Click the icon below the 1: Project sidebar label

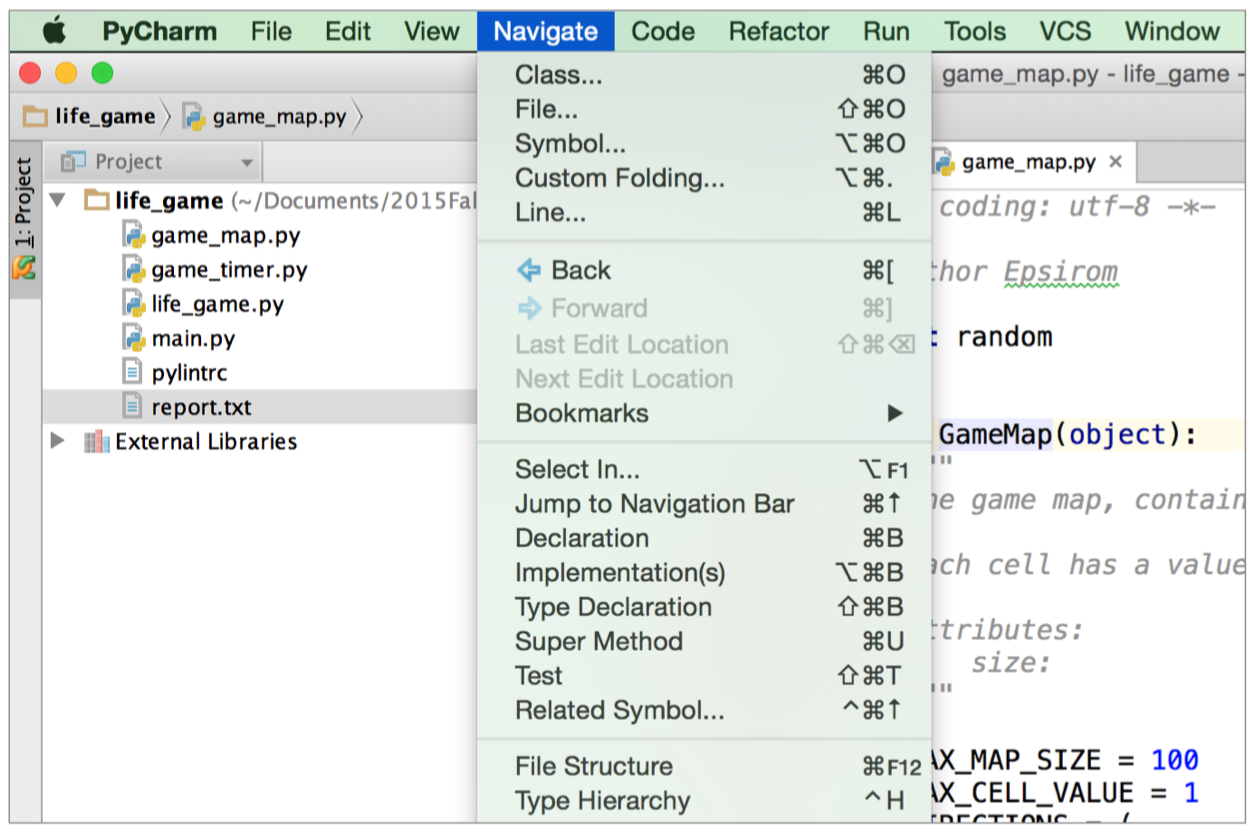point(23,267)
